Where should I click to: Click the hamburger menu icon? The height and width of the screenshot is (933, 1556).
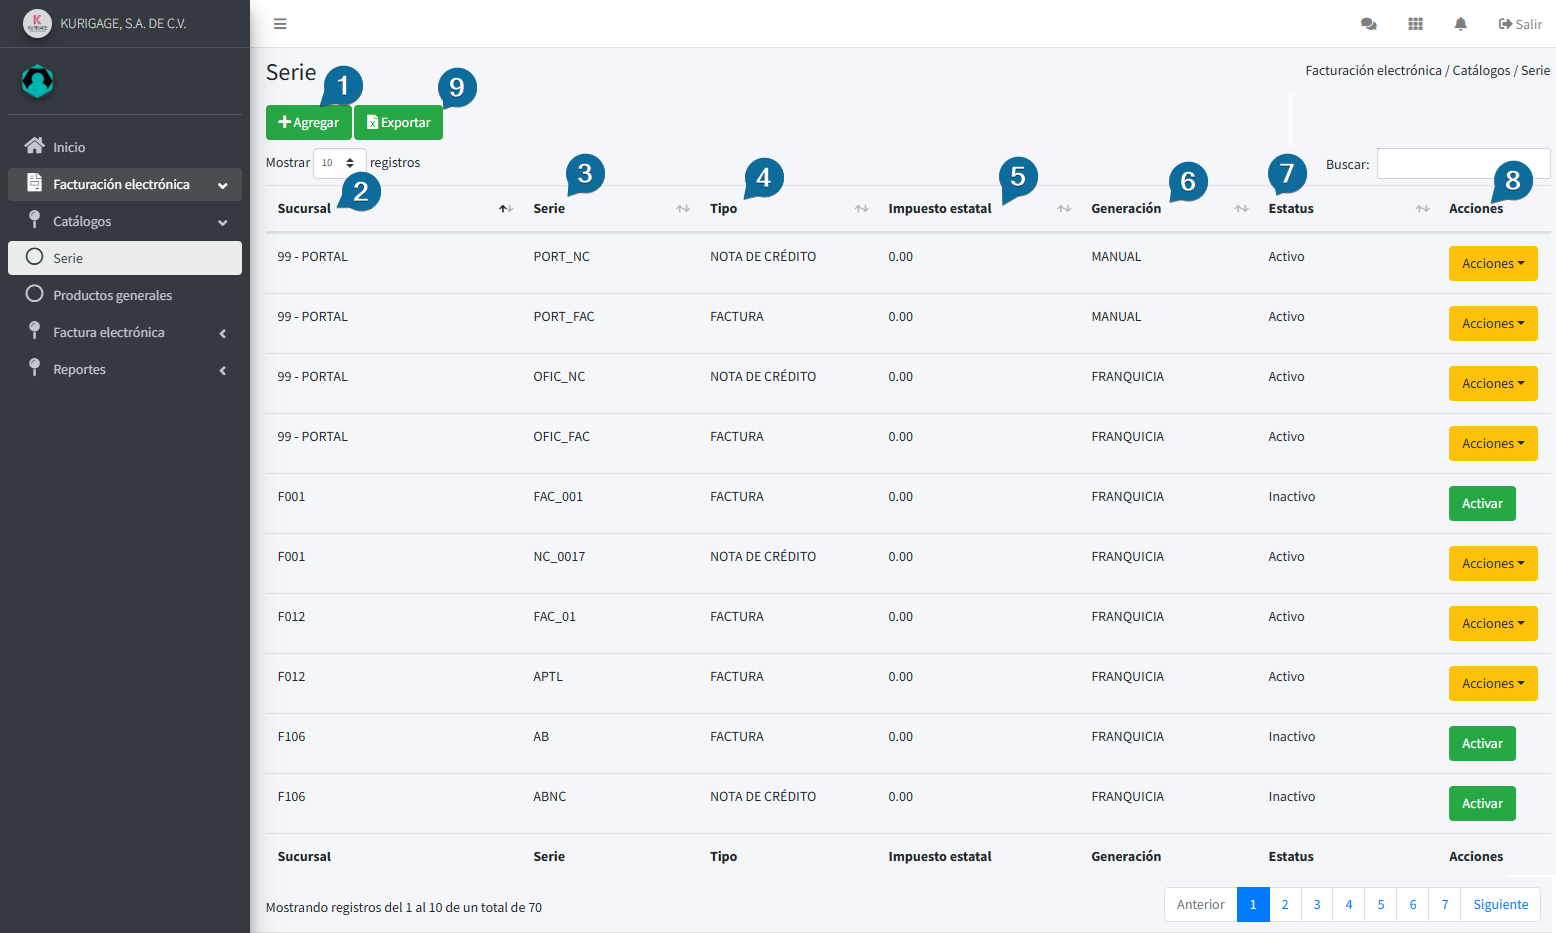tap(280, 24)
